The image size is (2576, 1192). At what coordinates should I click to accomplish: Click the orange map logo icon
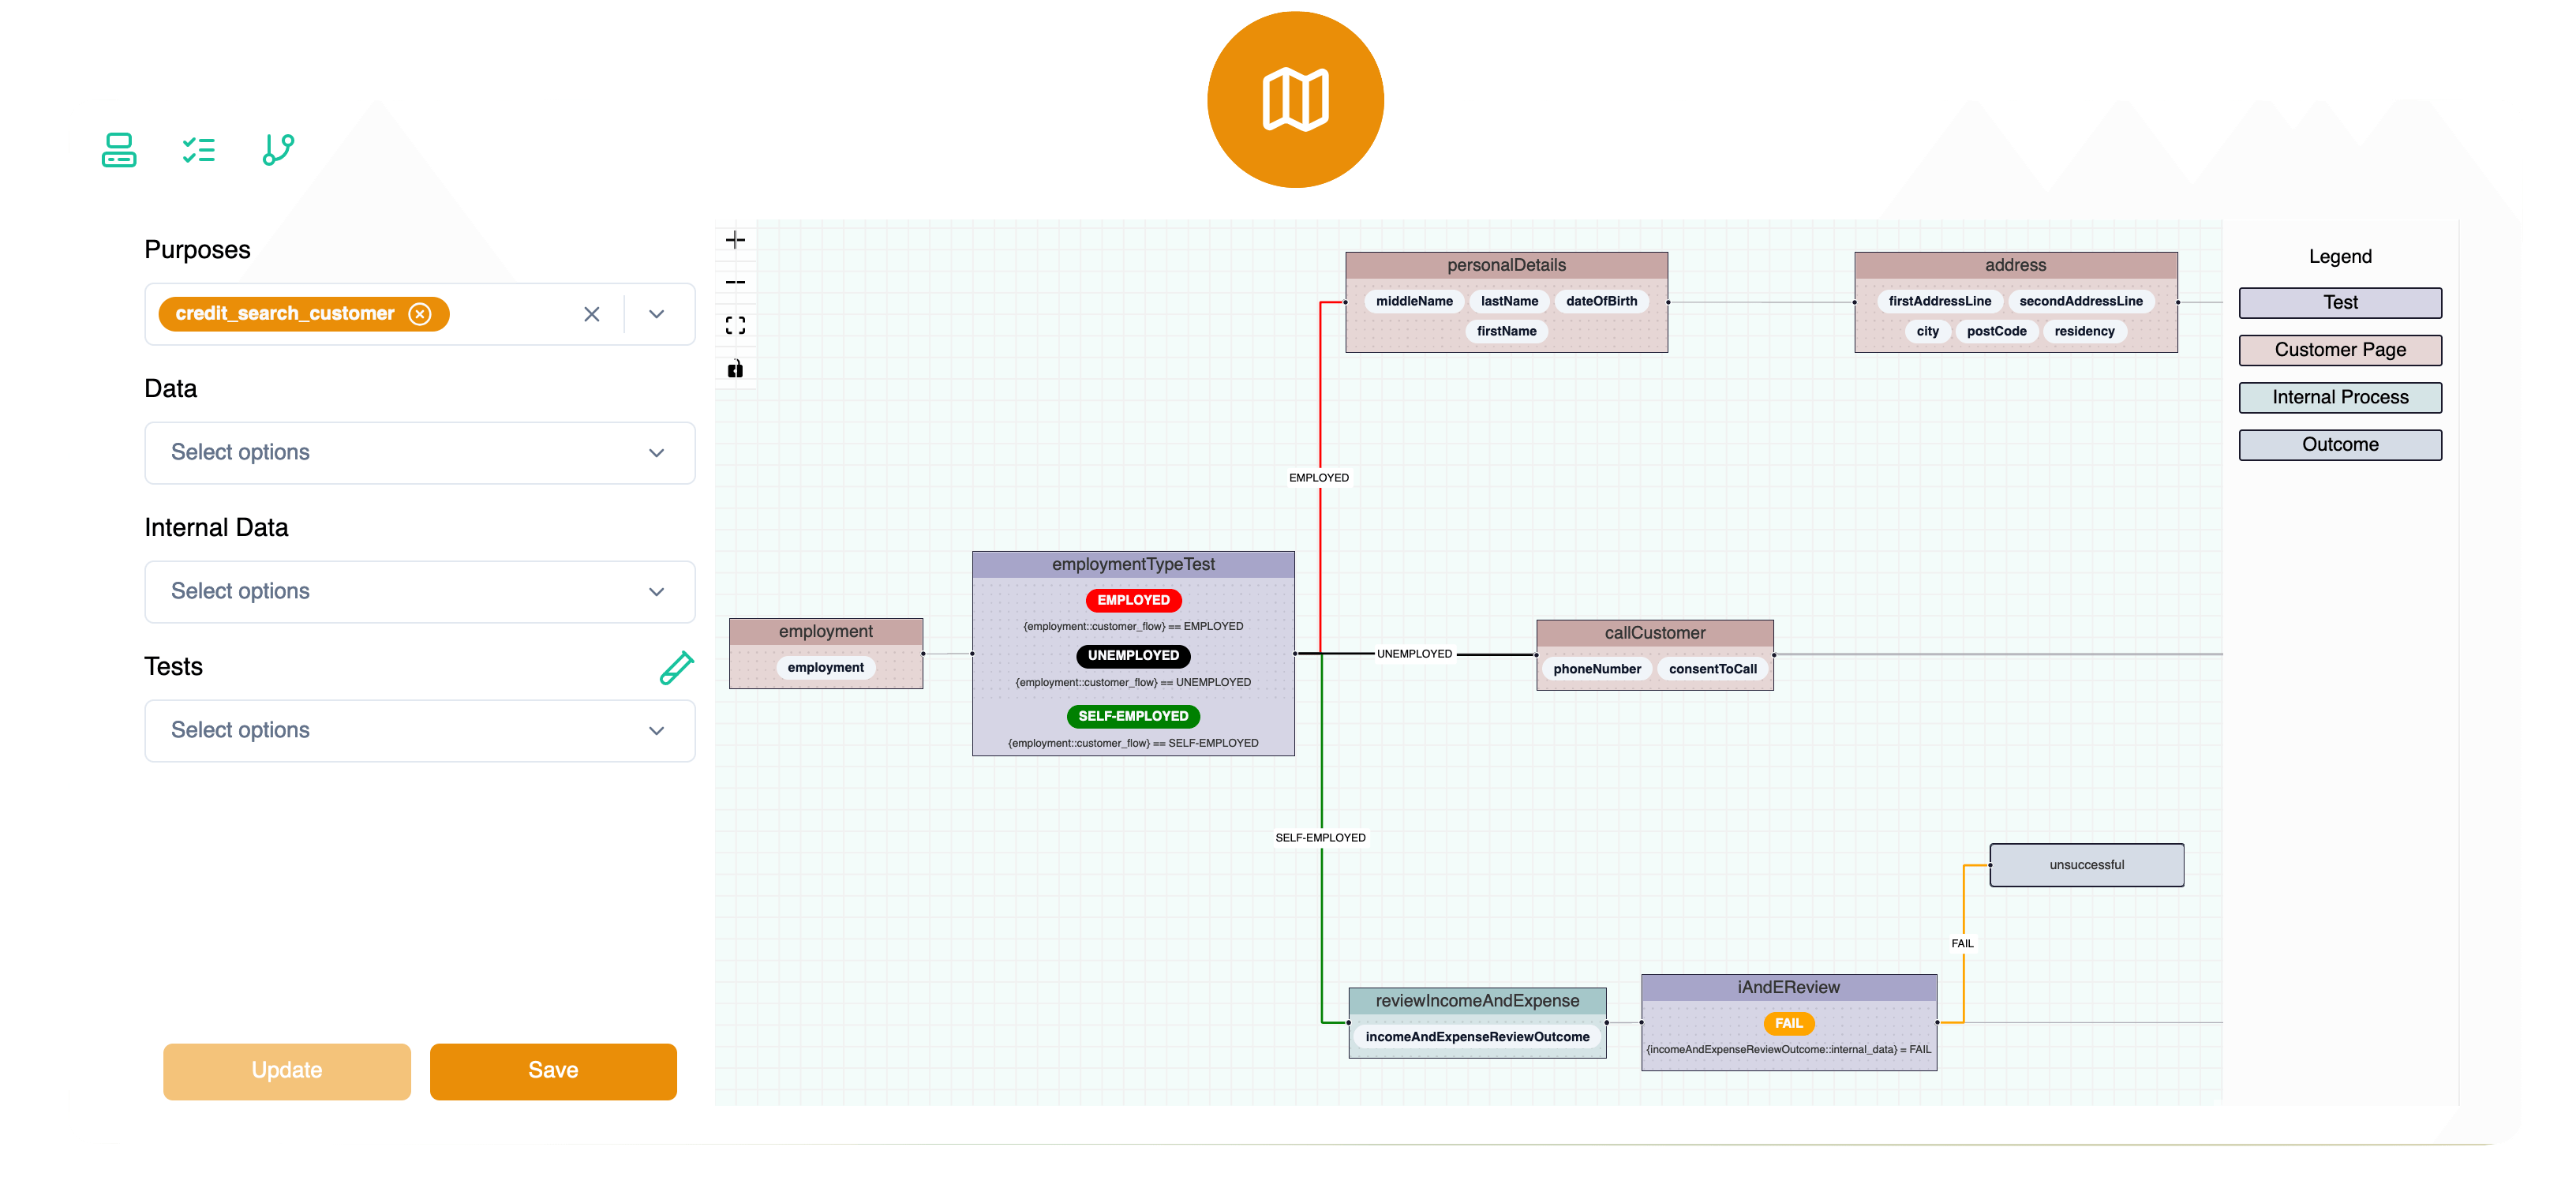click(x=1295, y=99)
